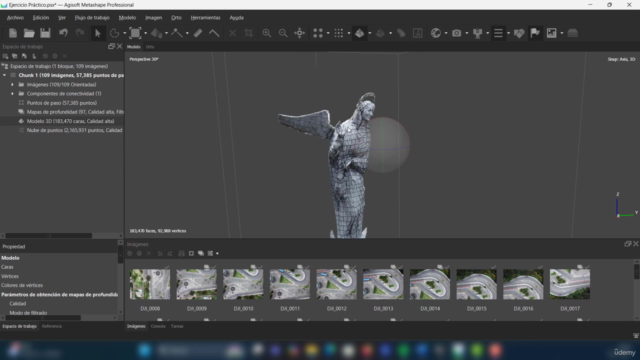Open thumbnail view dropdown in Imágenes toolbar

[x=217, y=253]
